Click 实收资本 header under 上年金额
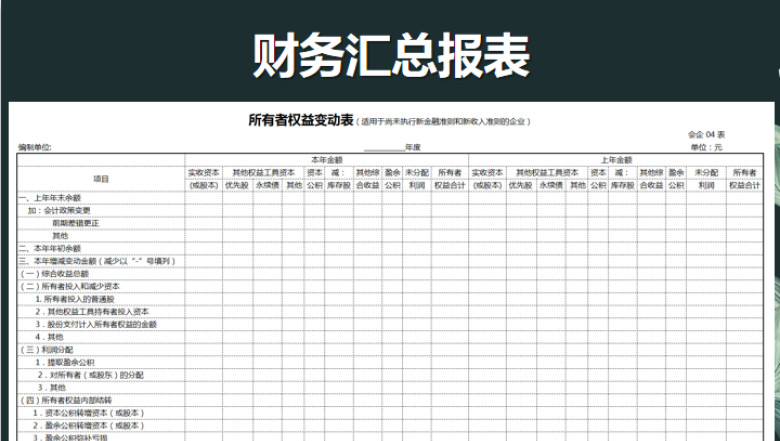This screenshot has width=780, height=441. coord(487,173)
